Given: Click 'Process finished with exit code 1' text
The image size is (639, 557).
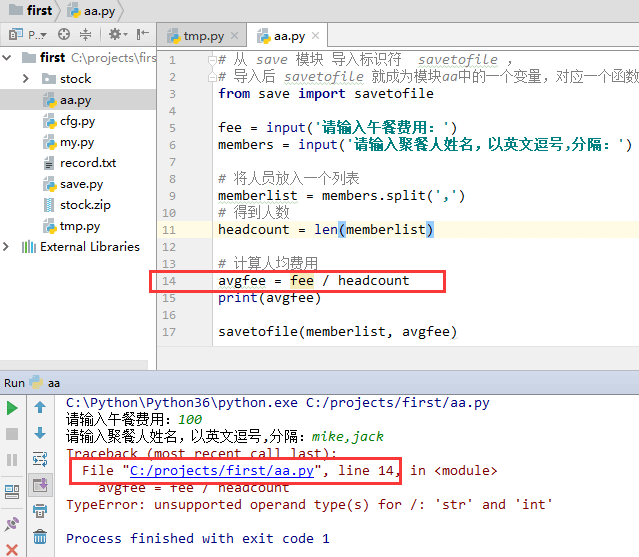Looking at the screenshot, I should tap(198, 539).
